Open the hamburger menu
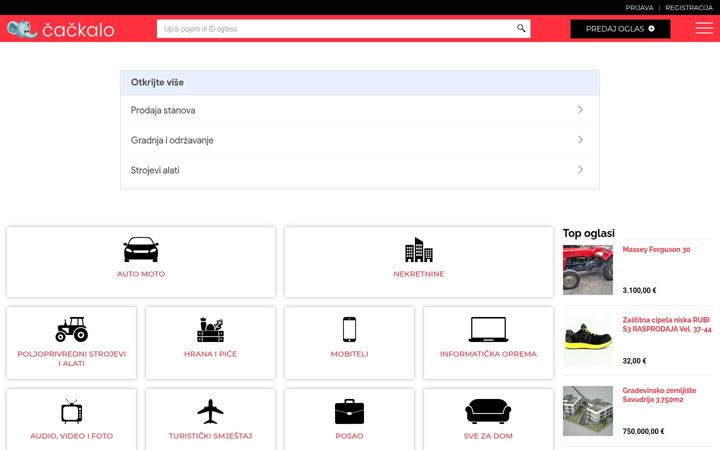This screenshot has width=720, height=450. (x=703, y=28)
